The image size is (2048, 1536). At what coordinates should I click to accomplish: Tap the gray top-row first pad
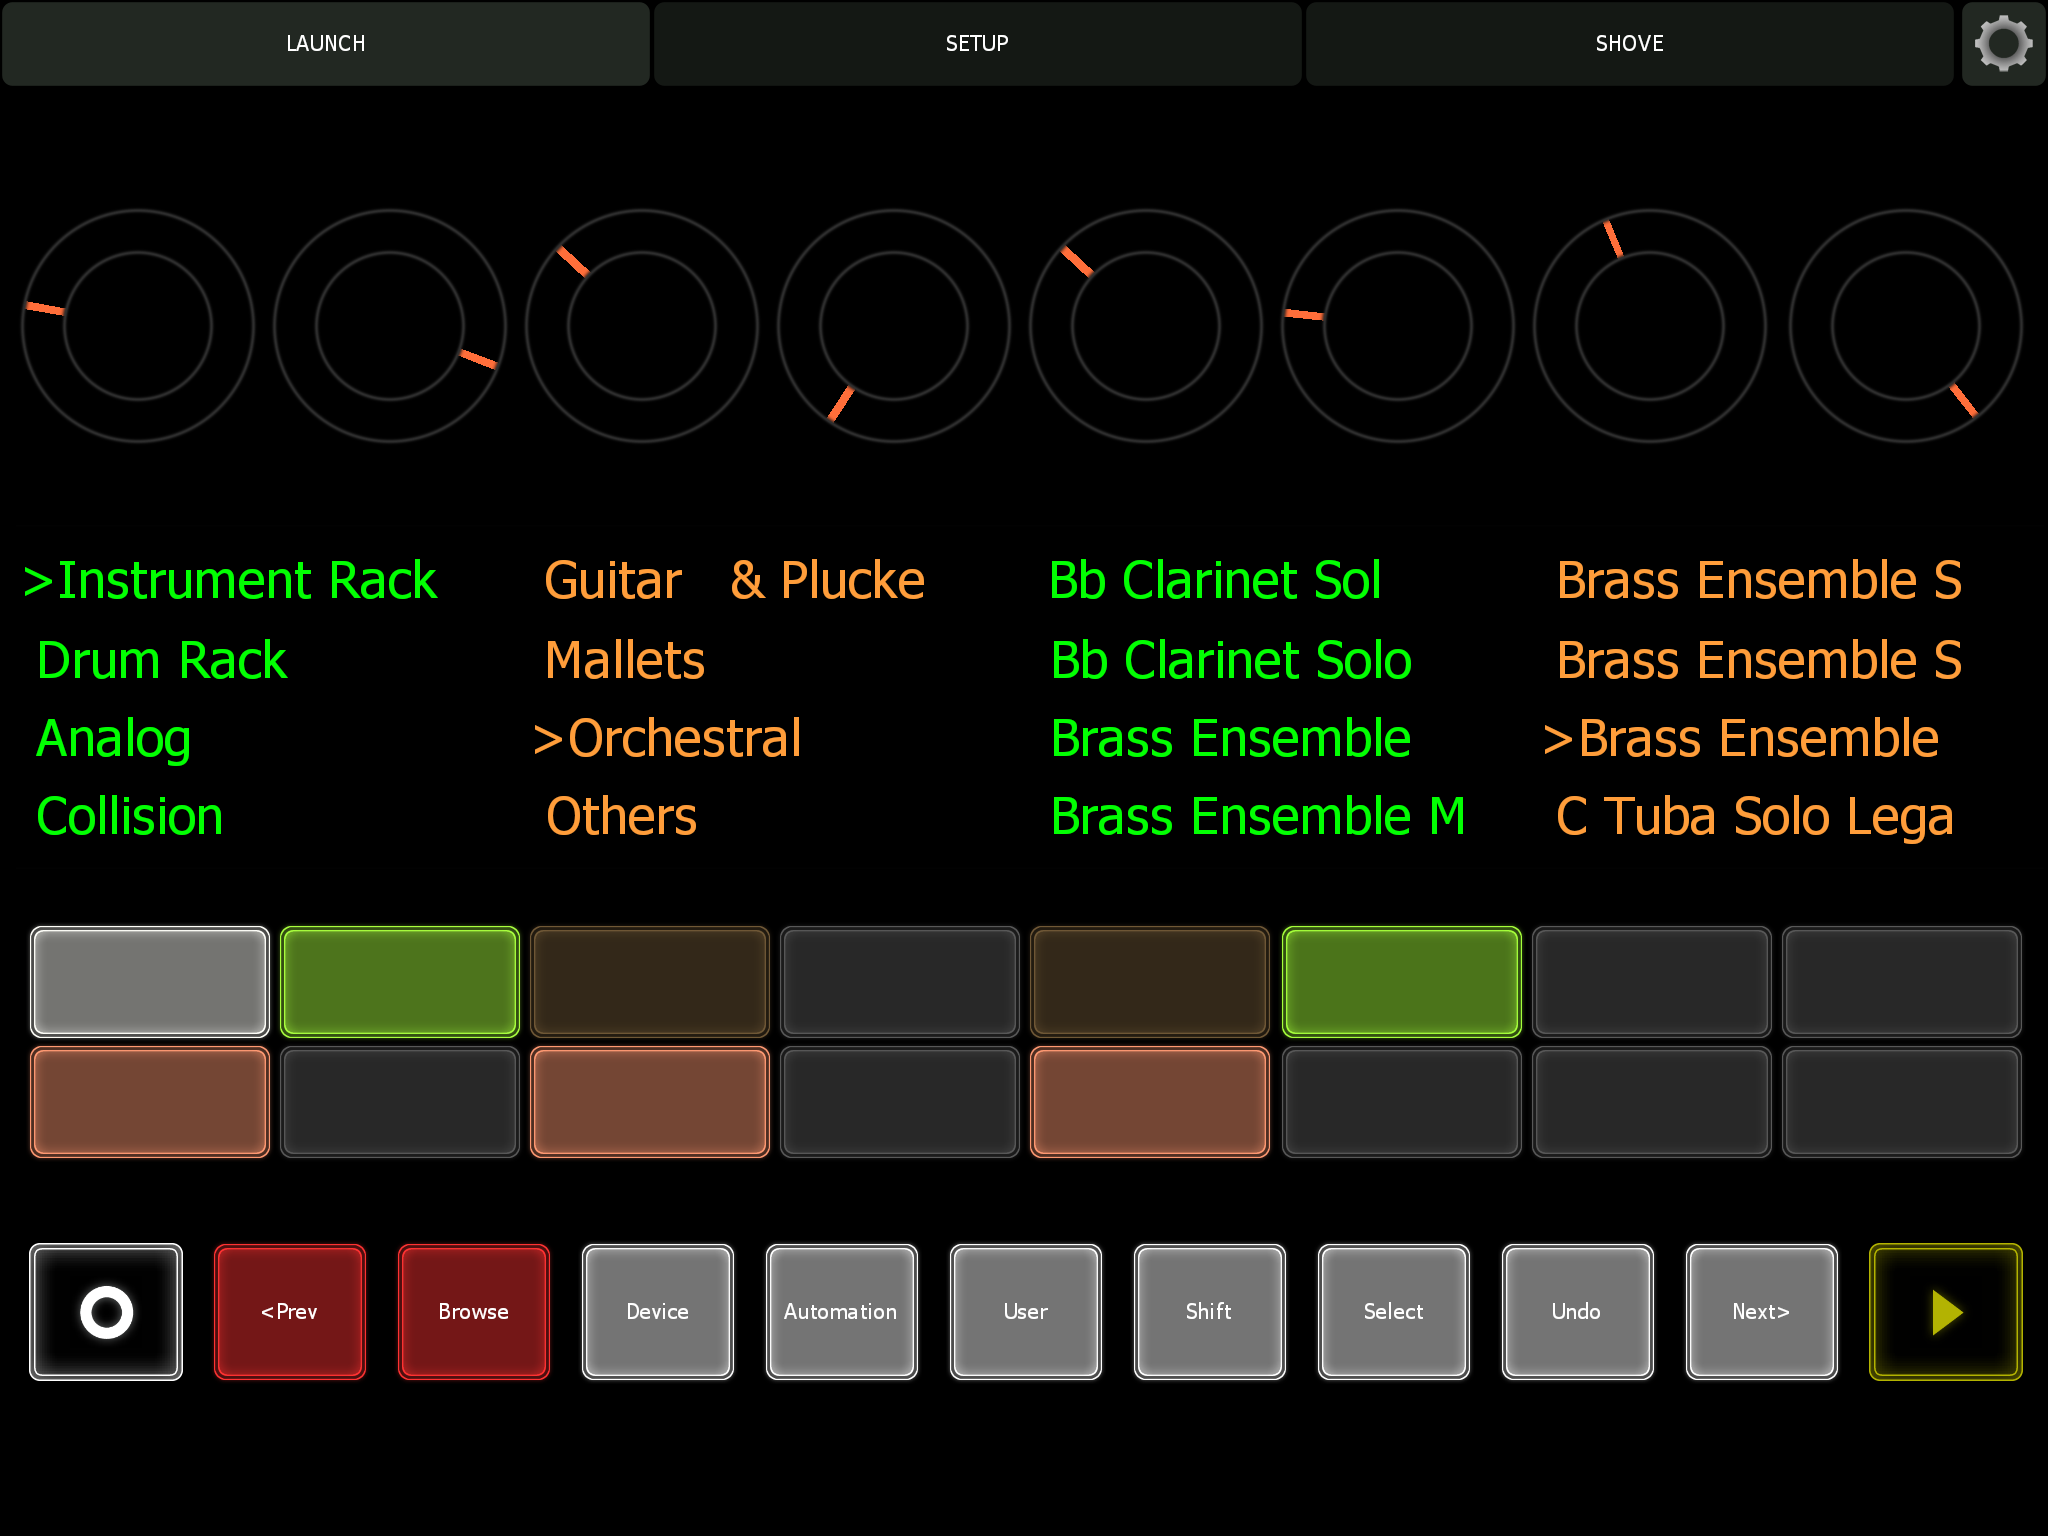point(150,982)
